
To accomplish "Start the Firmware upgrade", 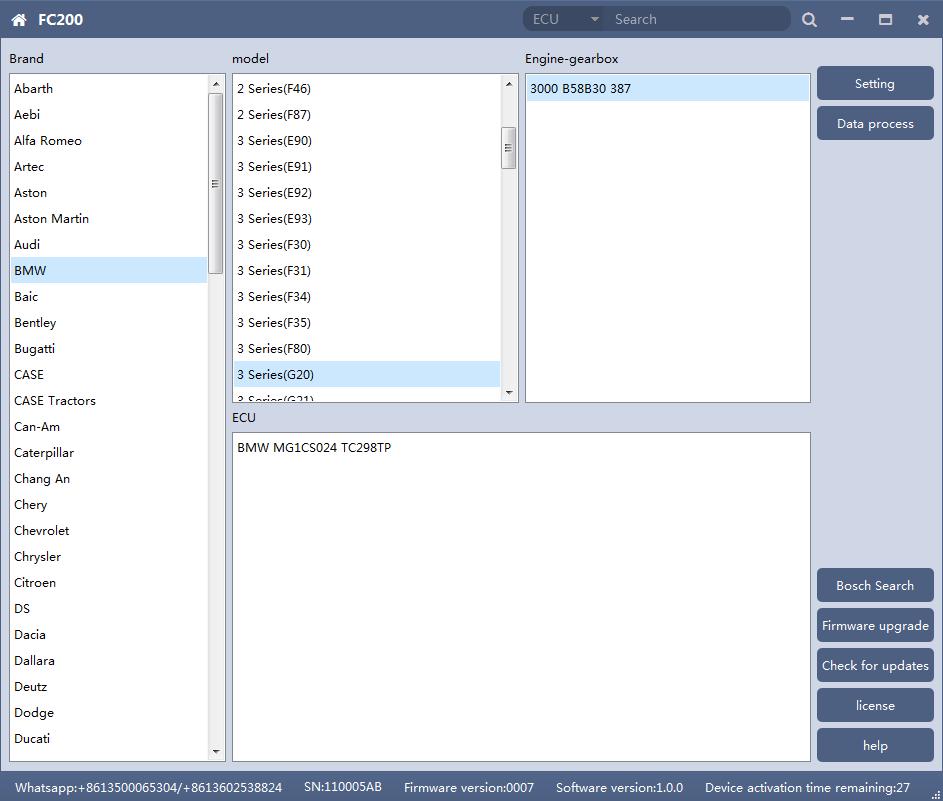I will 874,626.
